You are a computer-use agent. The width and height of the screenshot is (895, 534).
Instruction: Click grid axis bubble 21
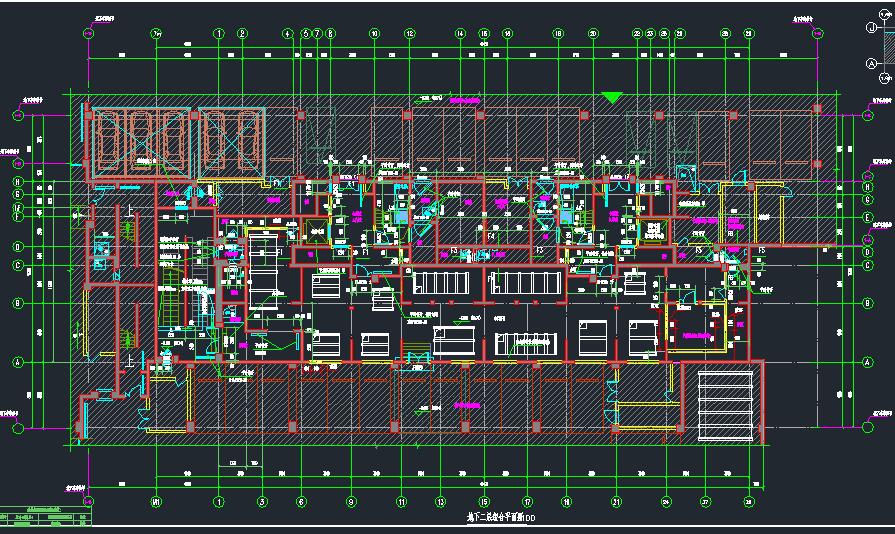pyautogui.click(x=617, y=501)
